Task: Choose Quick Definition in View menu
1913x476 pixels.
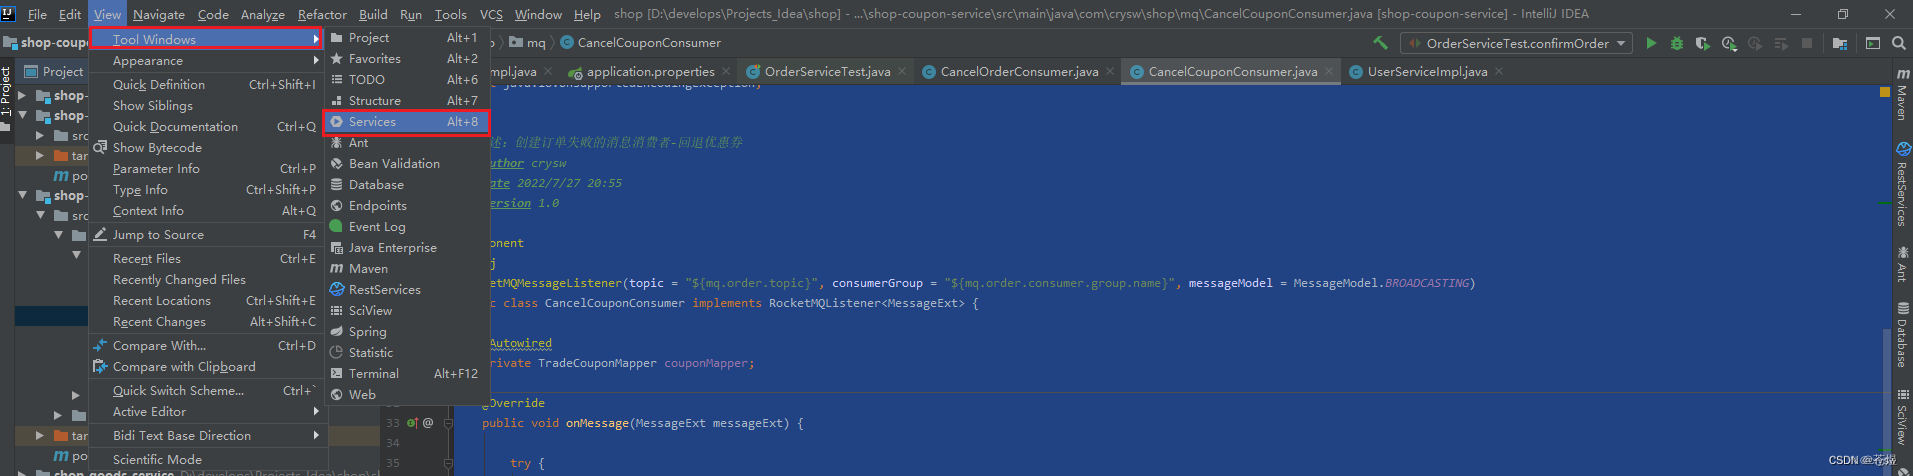Action: [x=206, y=85]
